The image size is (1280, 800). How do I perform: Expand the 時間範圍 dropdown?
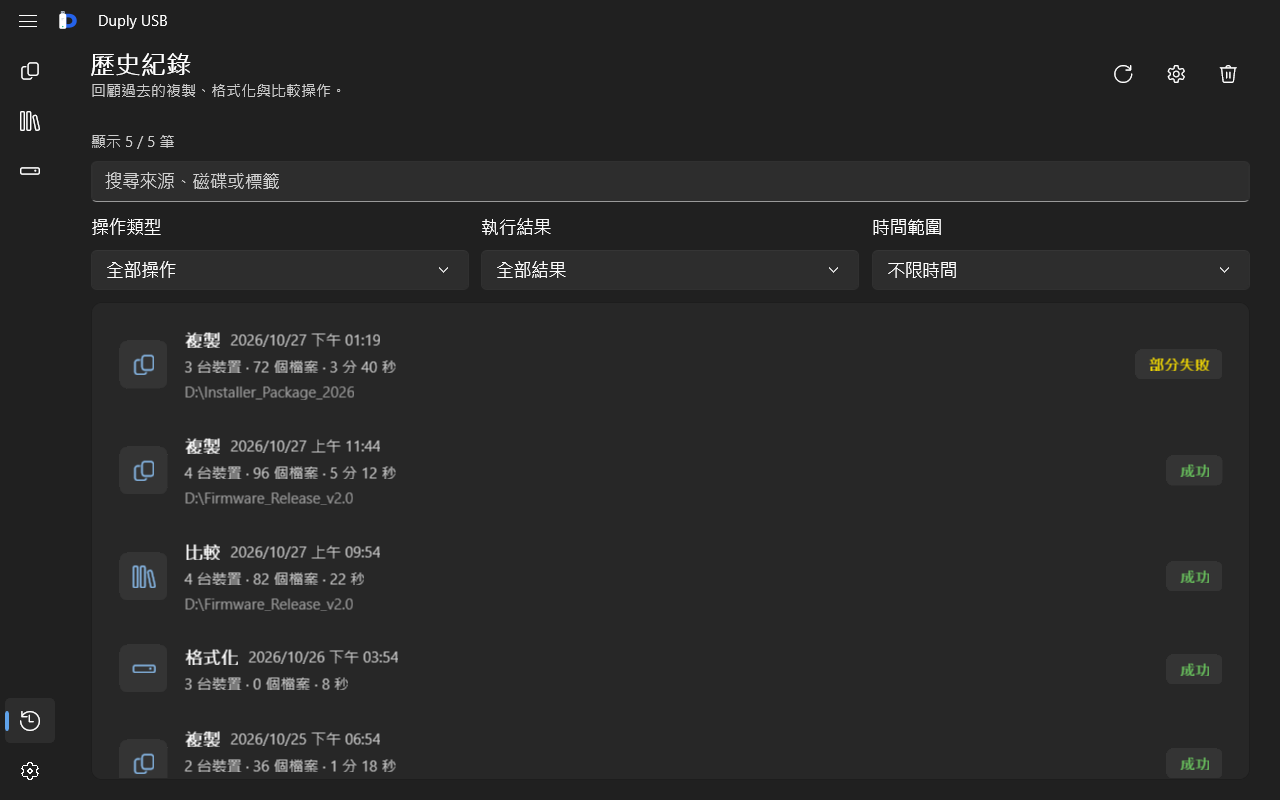pos(1061,270)
